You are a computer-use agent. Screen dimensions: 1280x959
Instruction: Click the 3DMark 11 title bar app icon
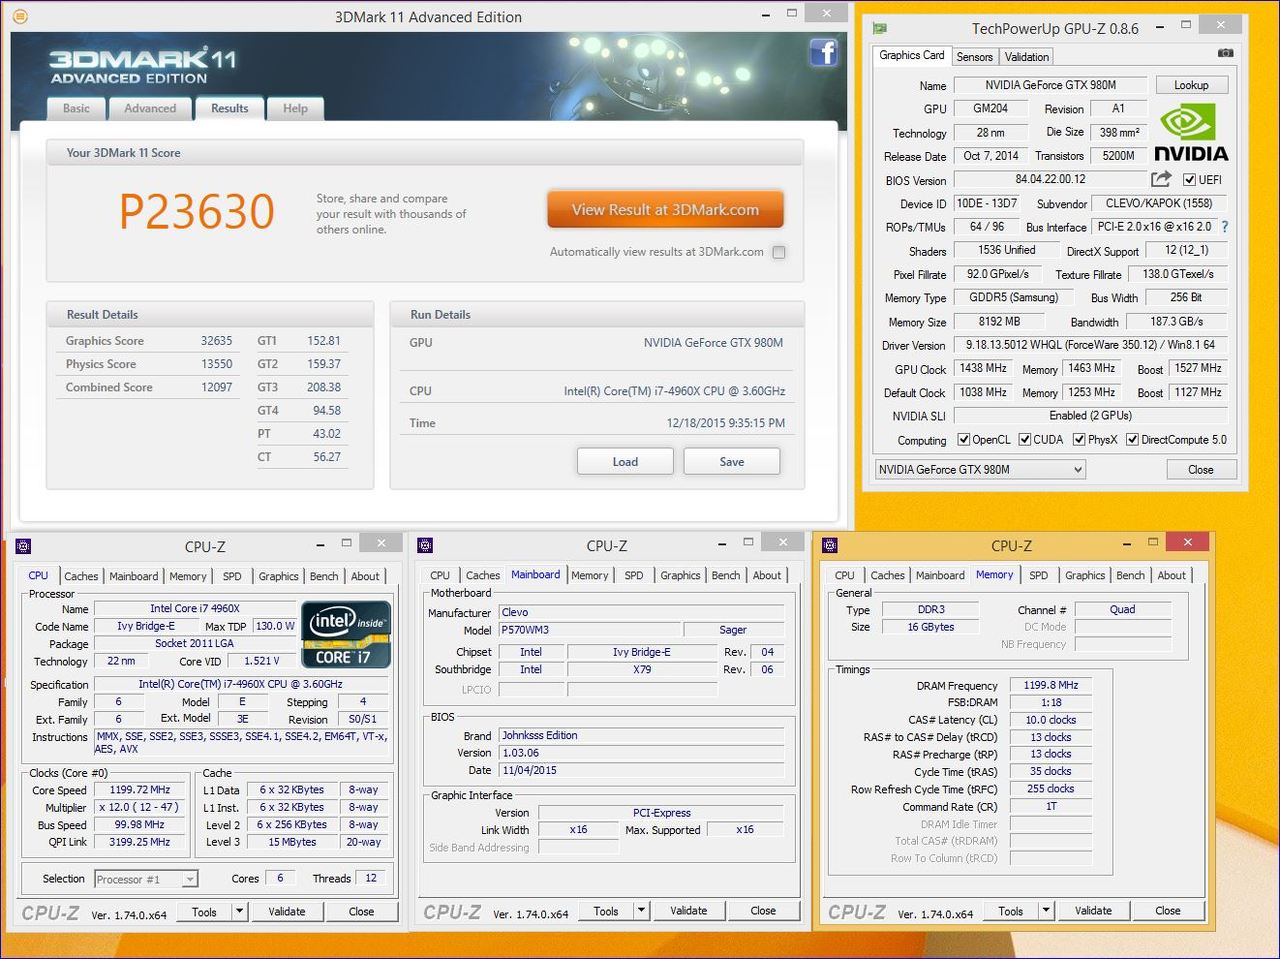pyautogui.click(x=20, y=17)
